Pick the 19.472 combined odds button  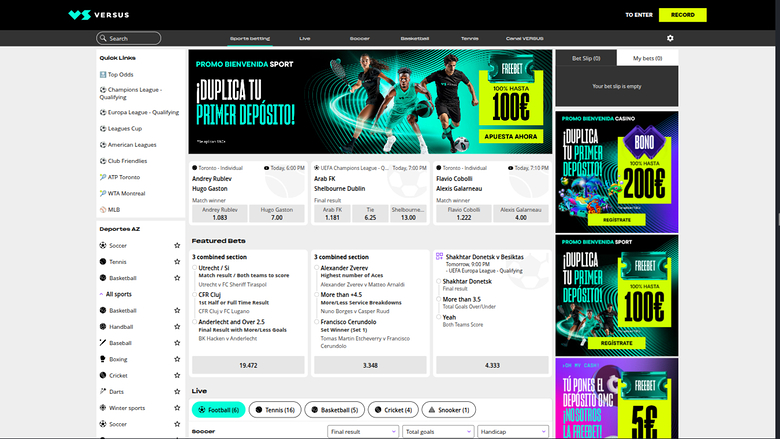pyautogui.click(x=248, y=365)
